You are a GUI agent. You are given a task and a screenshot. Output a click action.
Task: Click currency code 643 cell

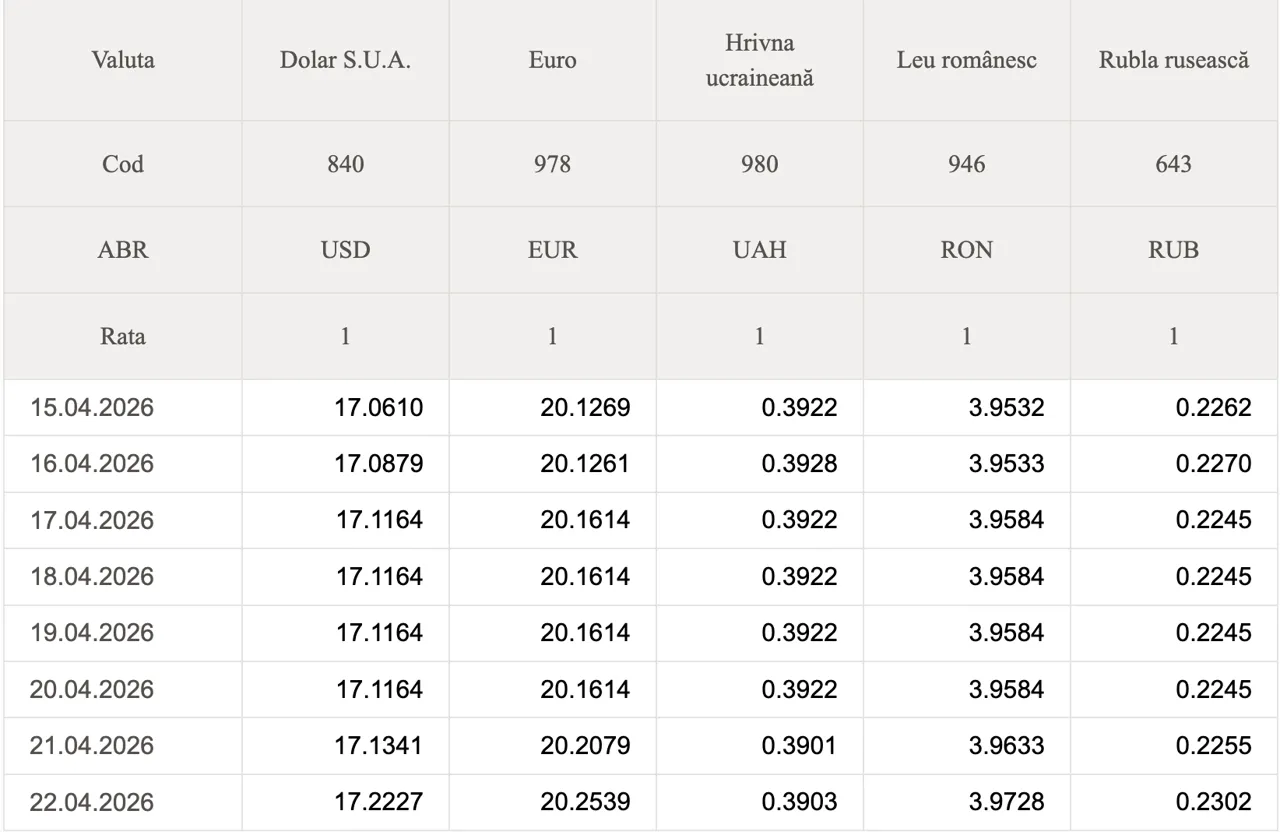pyautogui.click(x=1173, y=164)
